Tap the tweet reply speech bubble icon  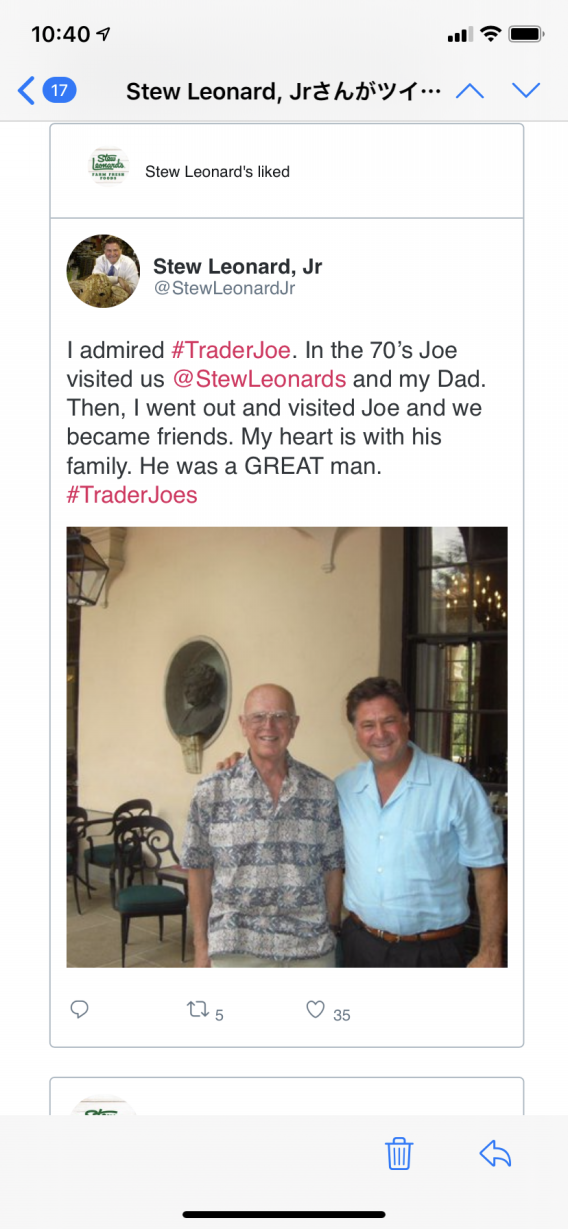[80, 1010]
